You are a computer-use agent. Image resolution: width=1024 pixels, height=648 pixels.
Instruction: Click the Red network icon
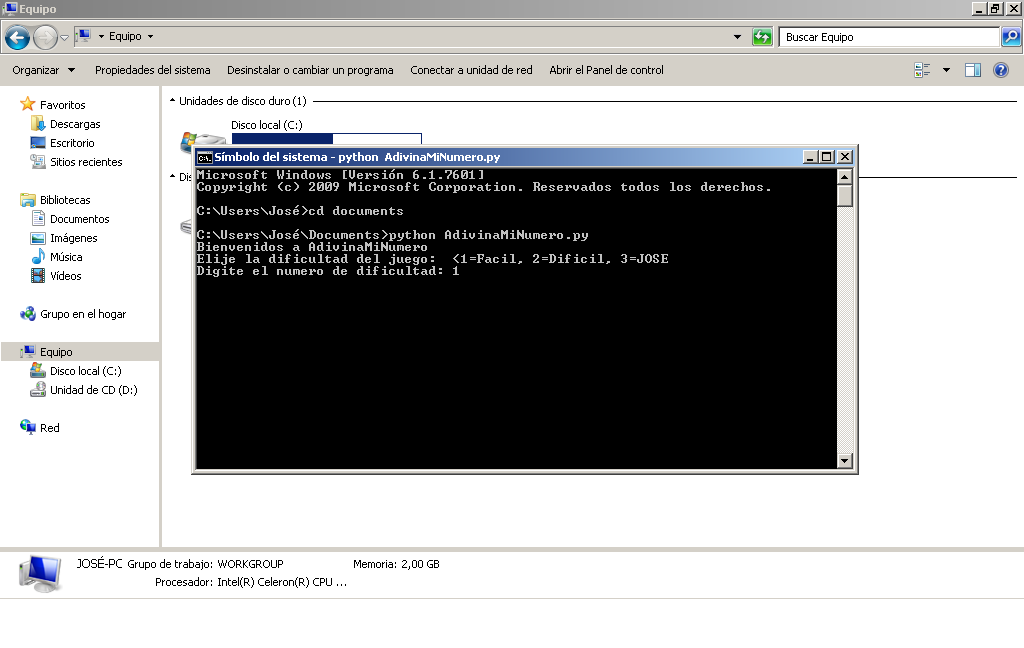[27, 427]
